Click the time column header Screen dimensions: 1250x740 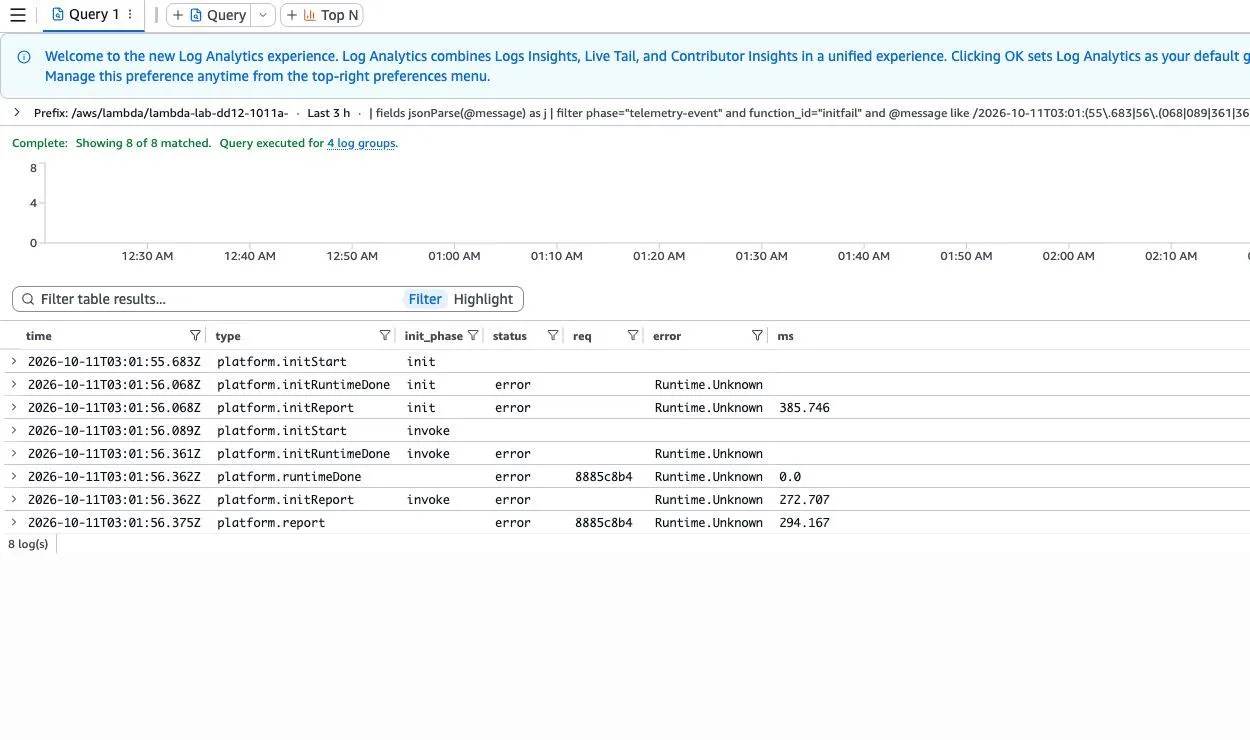pyautogui.click(x=39, y=336)
